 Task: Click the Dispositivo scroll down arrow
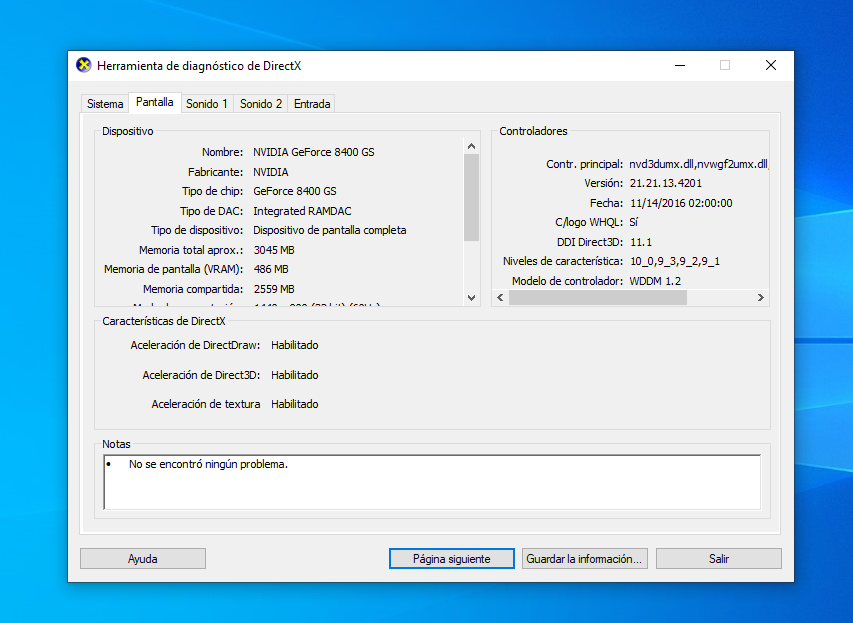pos(472,298)
